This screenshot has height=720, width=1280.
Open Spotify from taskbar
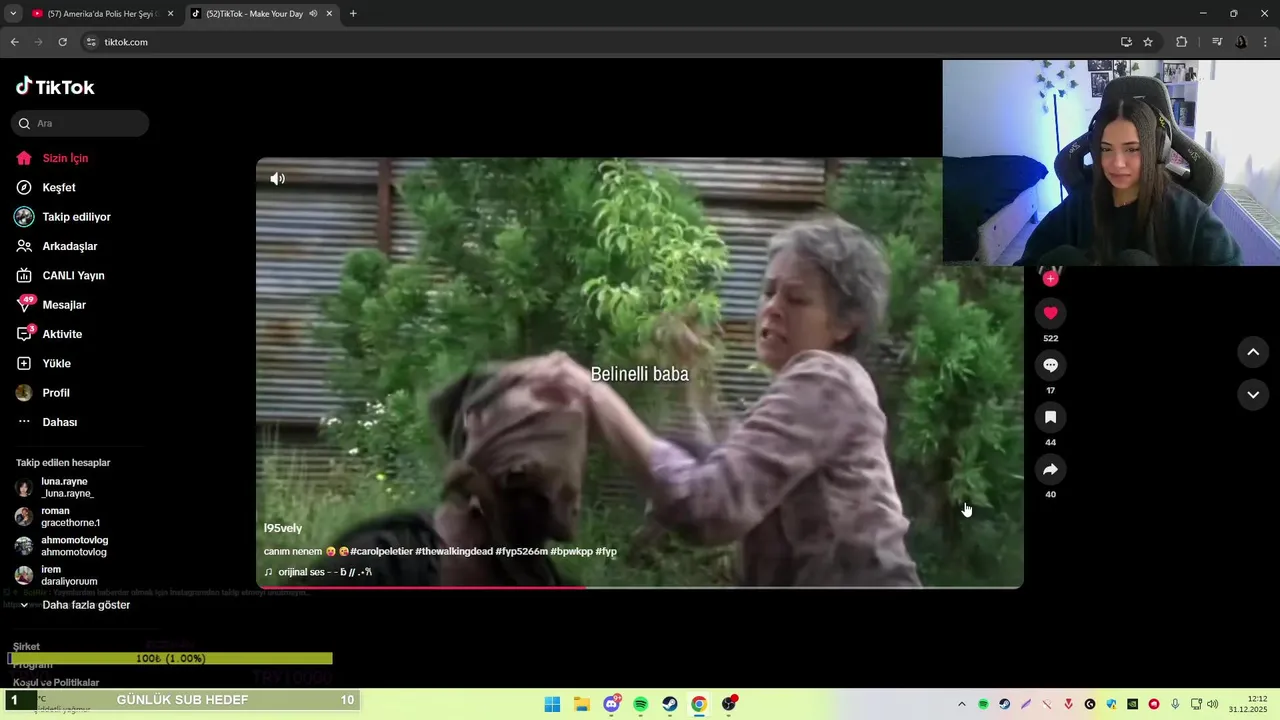640,704
